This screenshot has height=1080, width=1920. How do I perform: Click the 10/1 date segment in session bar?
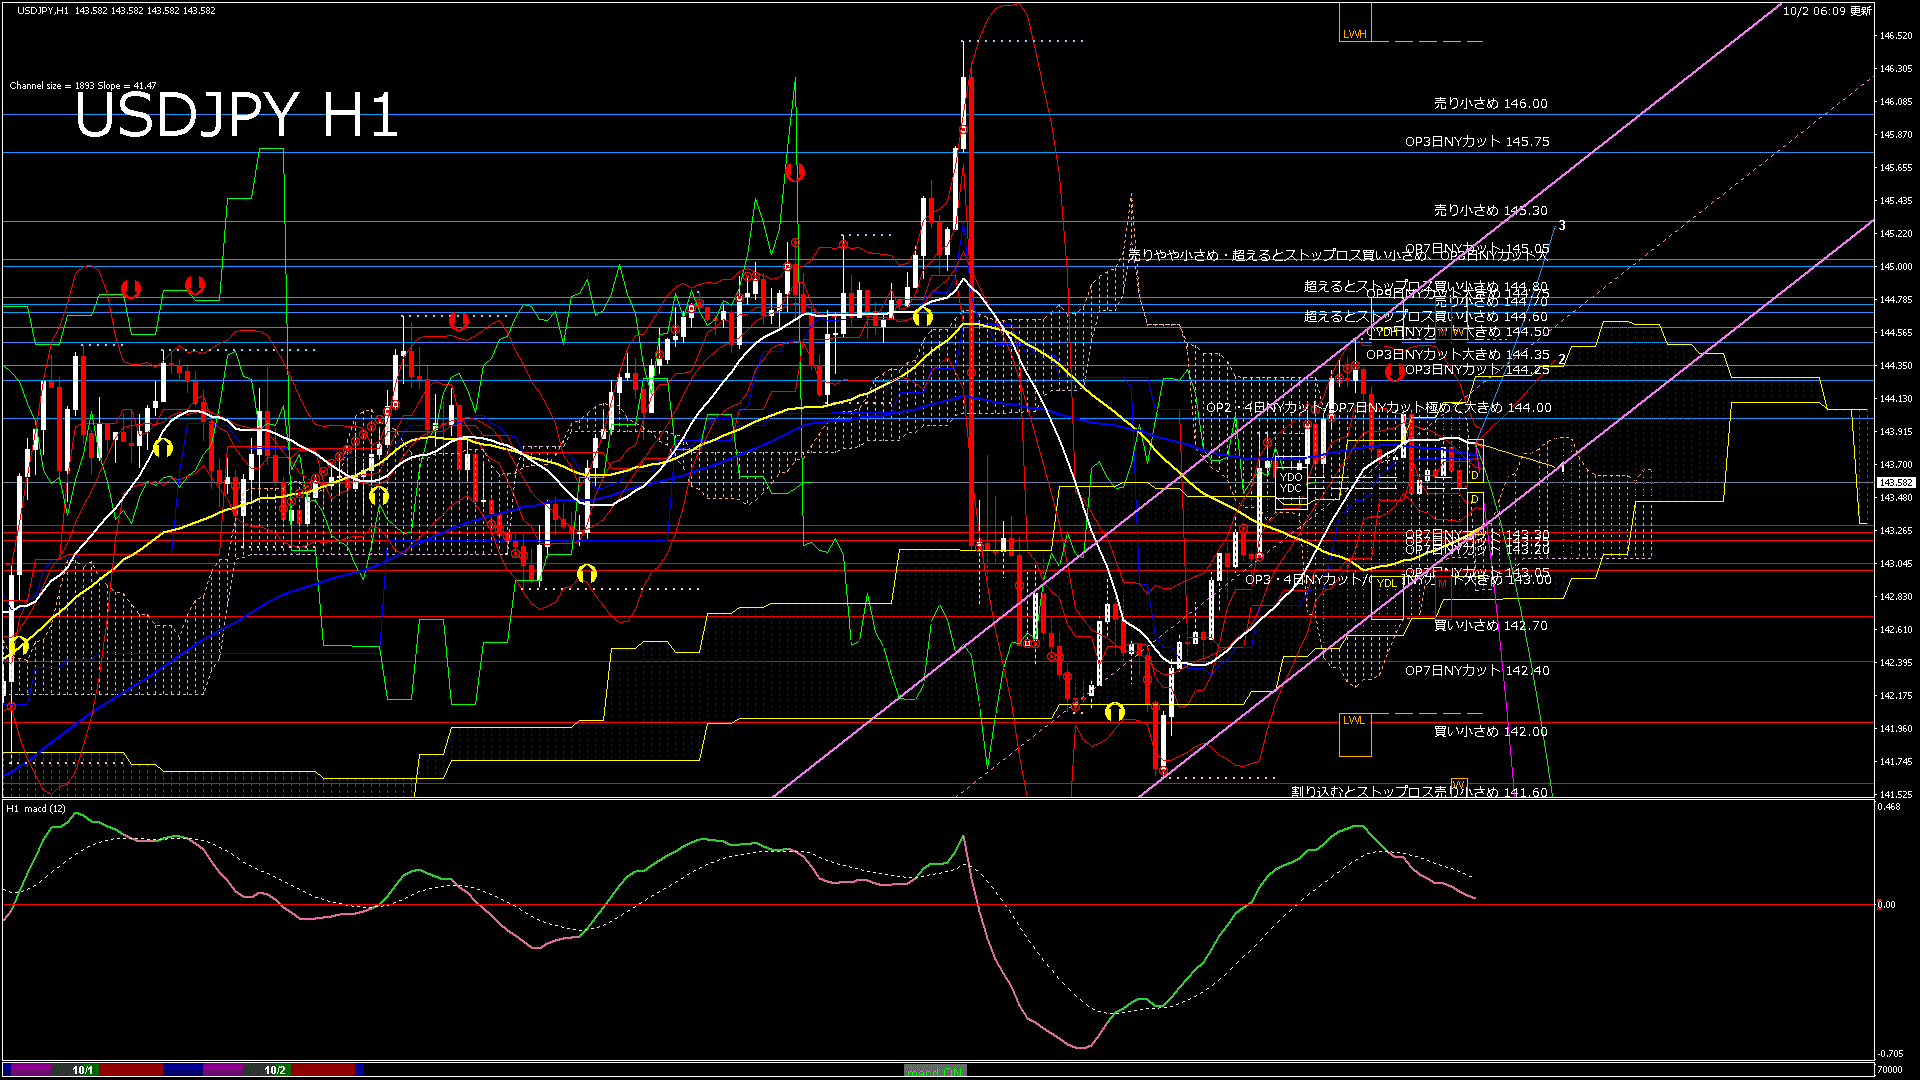pos(82,1070)
